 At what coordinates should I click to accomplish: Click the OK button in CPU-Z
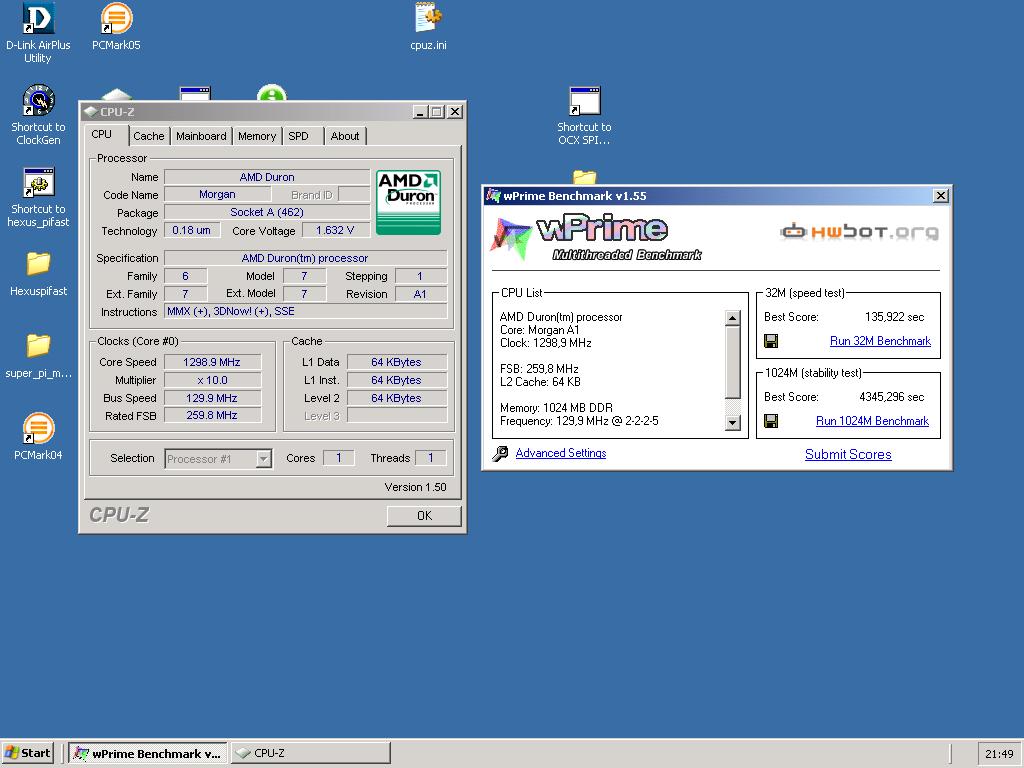click(424, 516)
